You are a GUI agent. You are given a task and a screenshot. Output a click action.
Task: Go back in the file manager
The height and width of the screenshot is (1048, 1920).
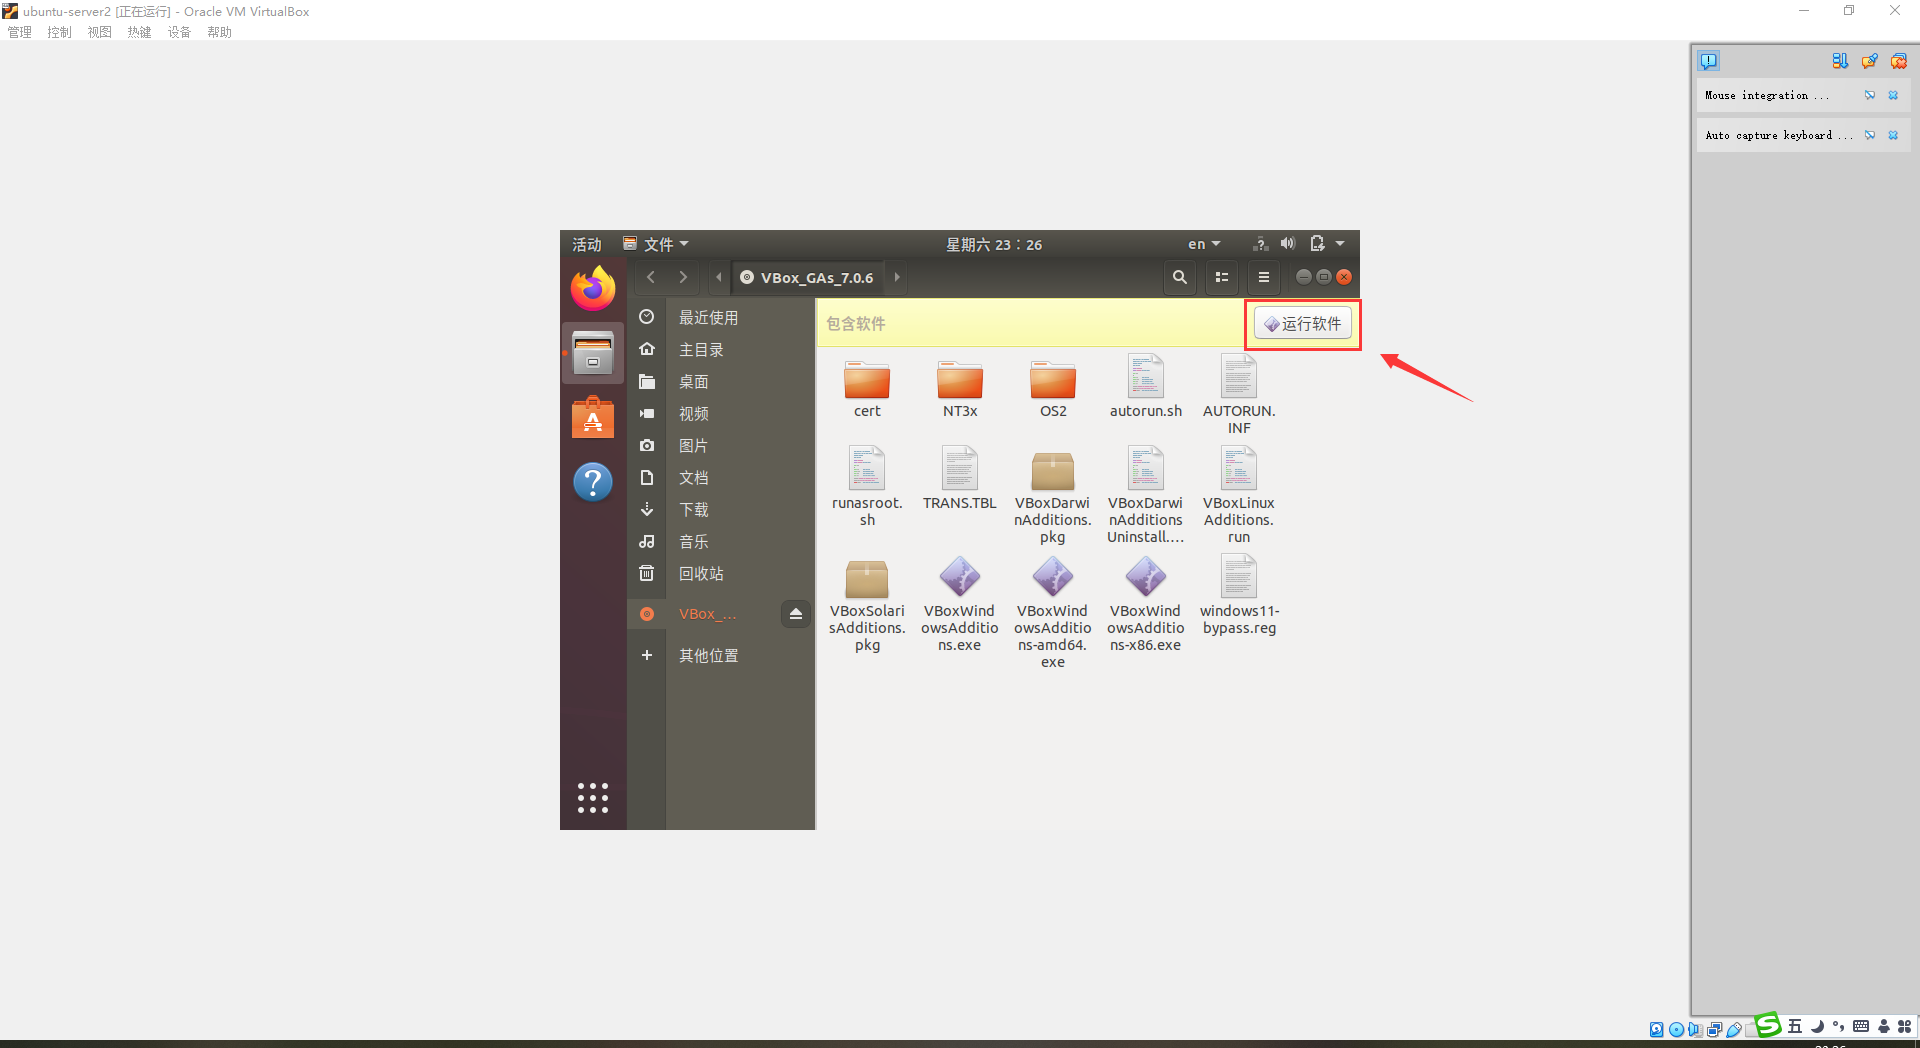[651, 277]
